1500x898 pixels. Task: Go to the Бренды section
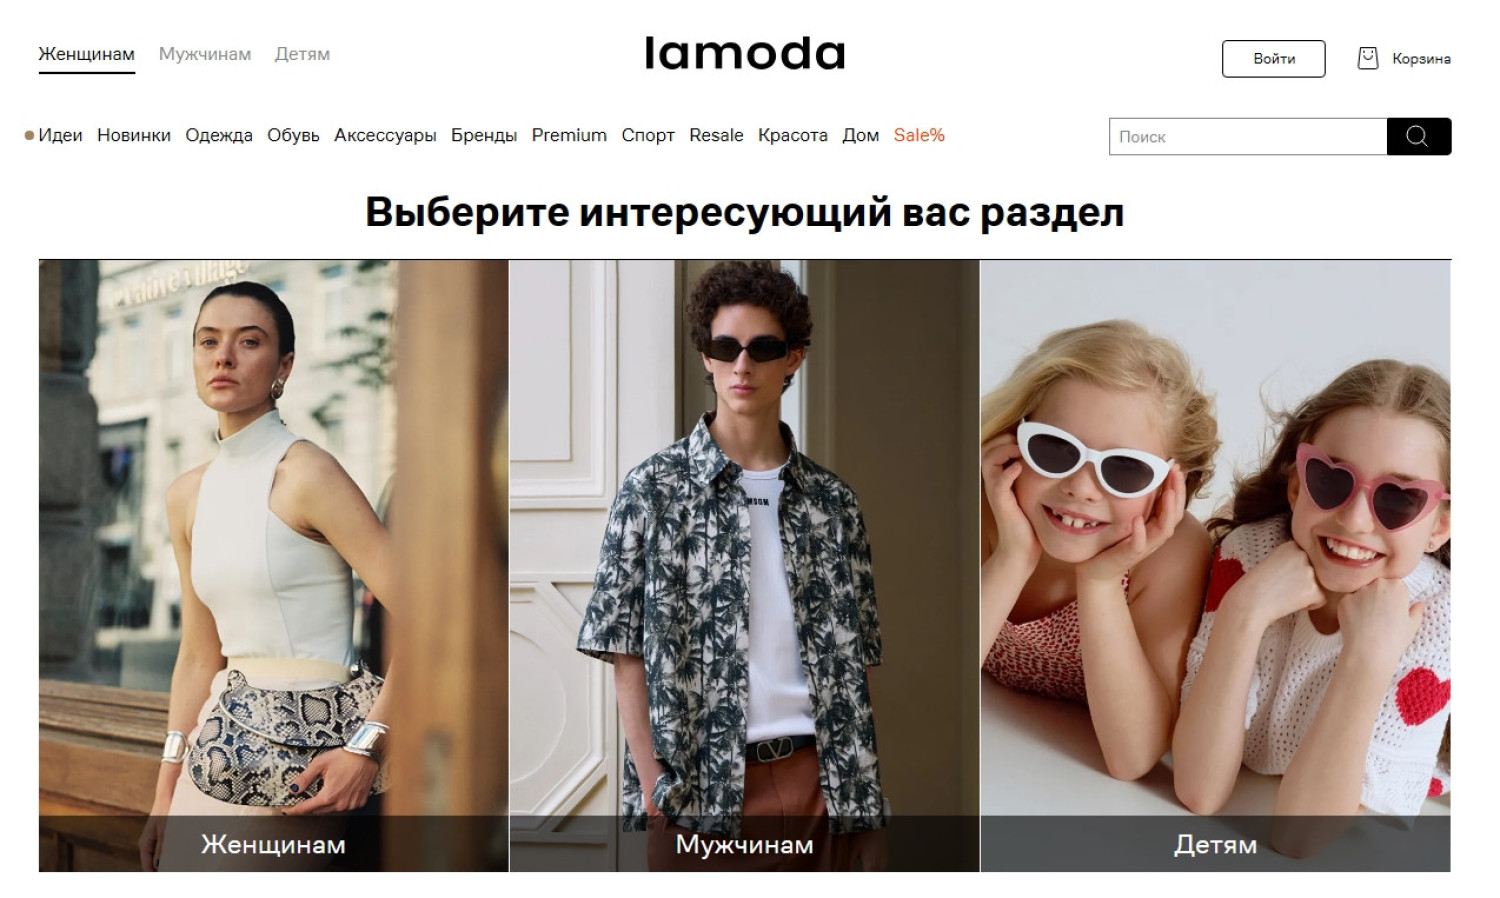[484, 135]
